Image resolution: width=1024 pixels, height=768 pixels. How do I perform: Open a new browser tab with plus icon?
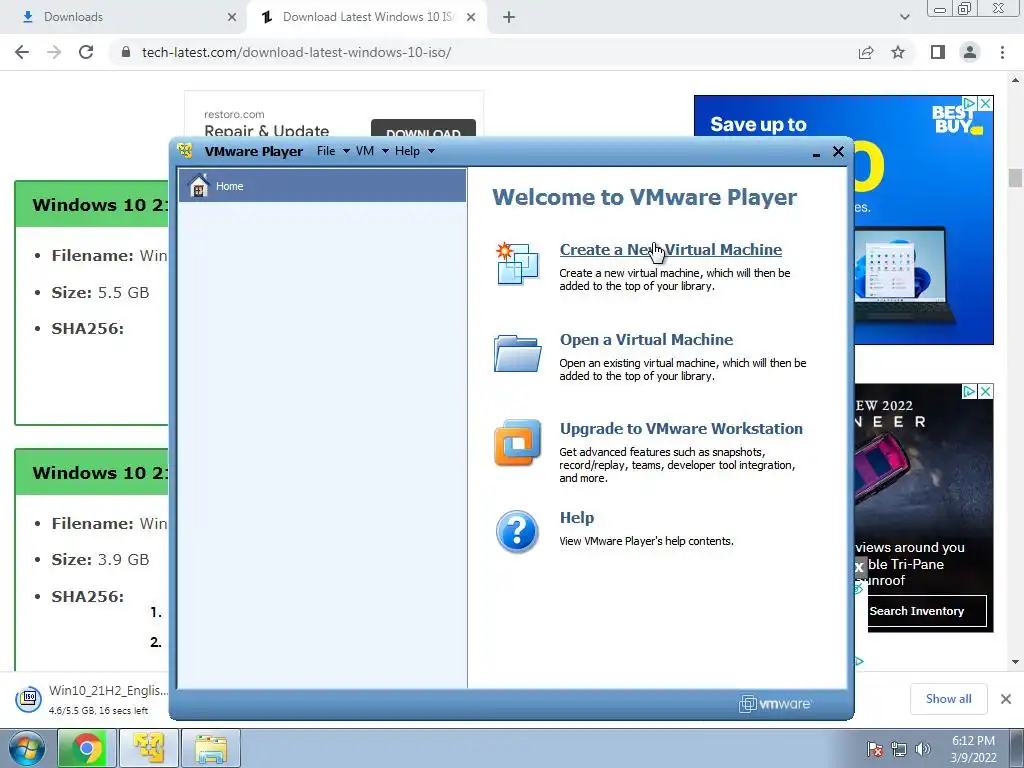[x=509, y=17]
